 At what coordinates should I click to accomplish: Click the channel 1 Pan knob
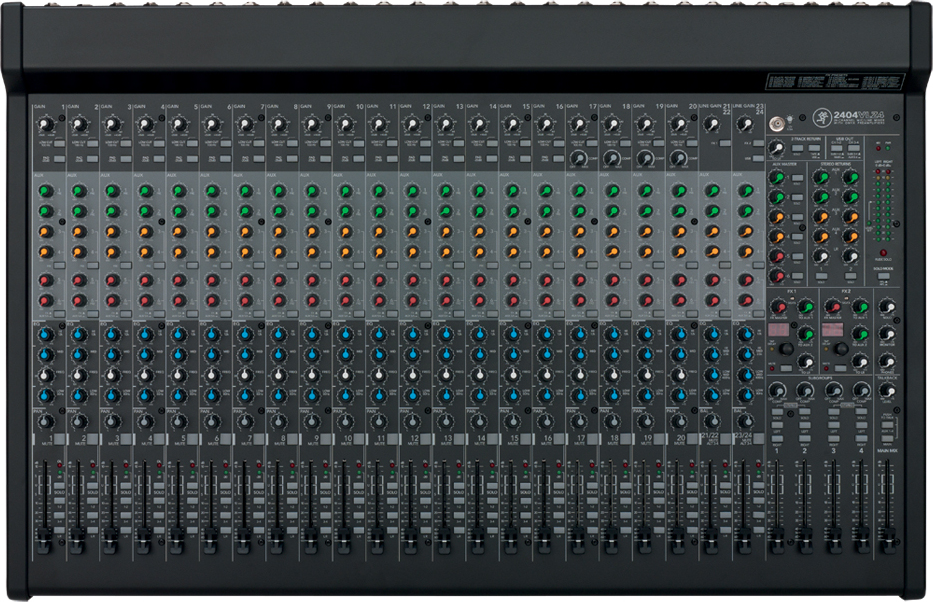pyautogui.click(x=46, y=422)
